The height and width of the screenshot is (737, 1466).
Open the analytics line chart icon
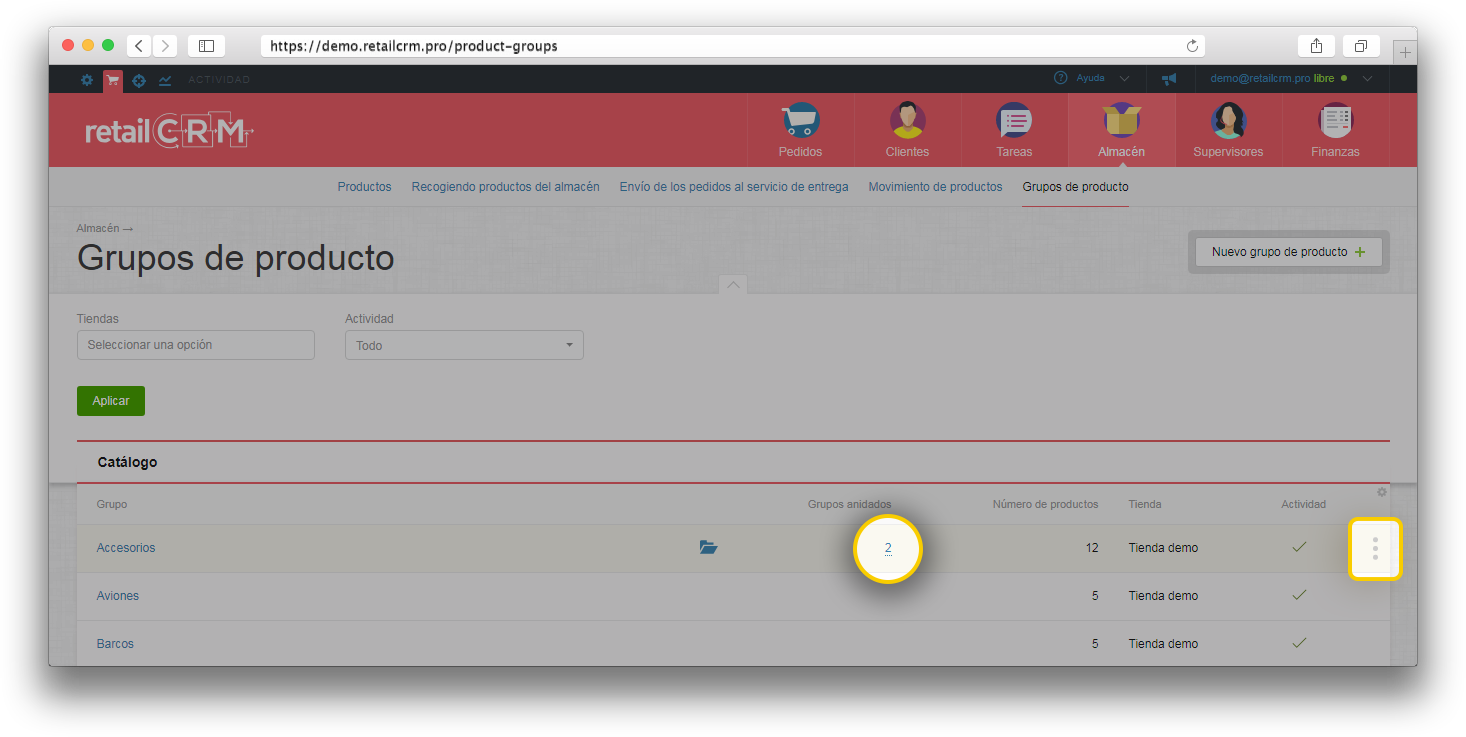point(165,79)
